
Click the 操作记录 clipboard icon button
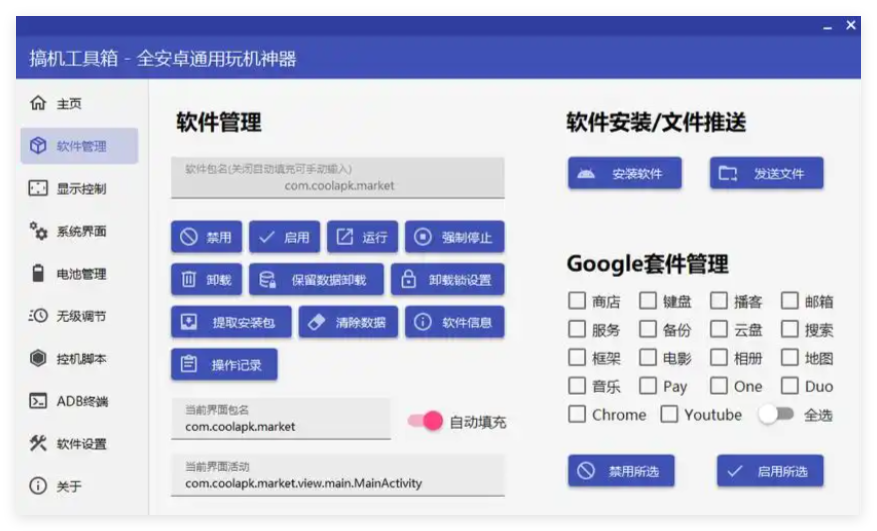pyautogui.click(x=224, y=365)
